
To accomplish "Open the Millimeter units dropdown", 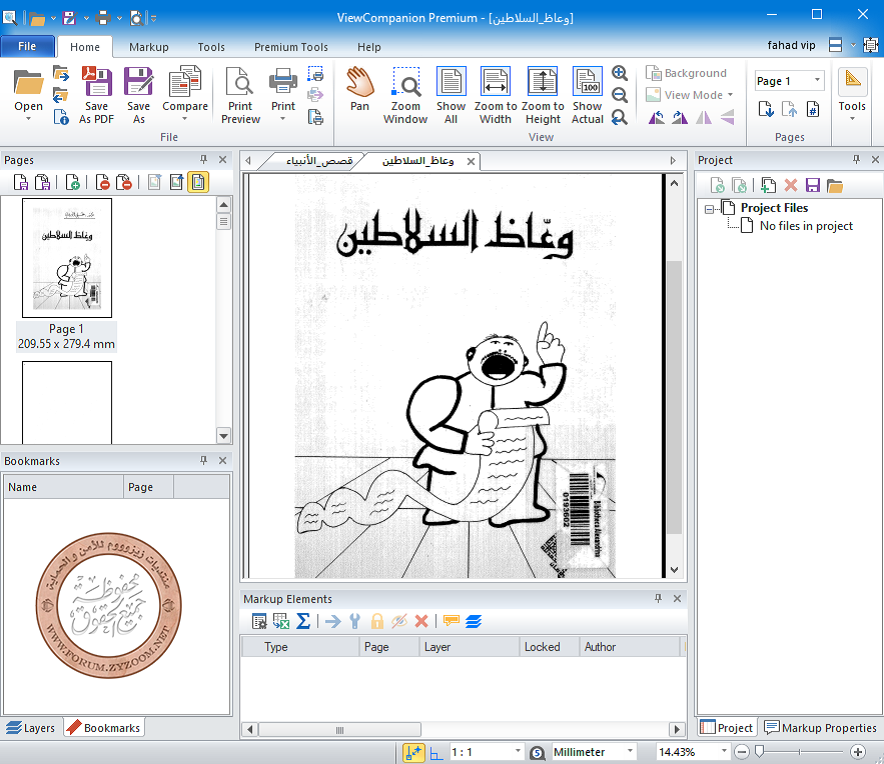I will tap(630, 752).
